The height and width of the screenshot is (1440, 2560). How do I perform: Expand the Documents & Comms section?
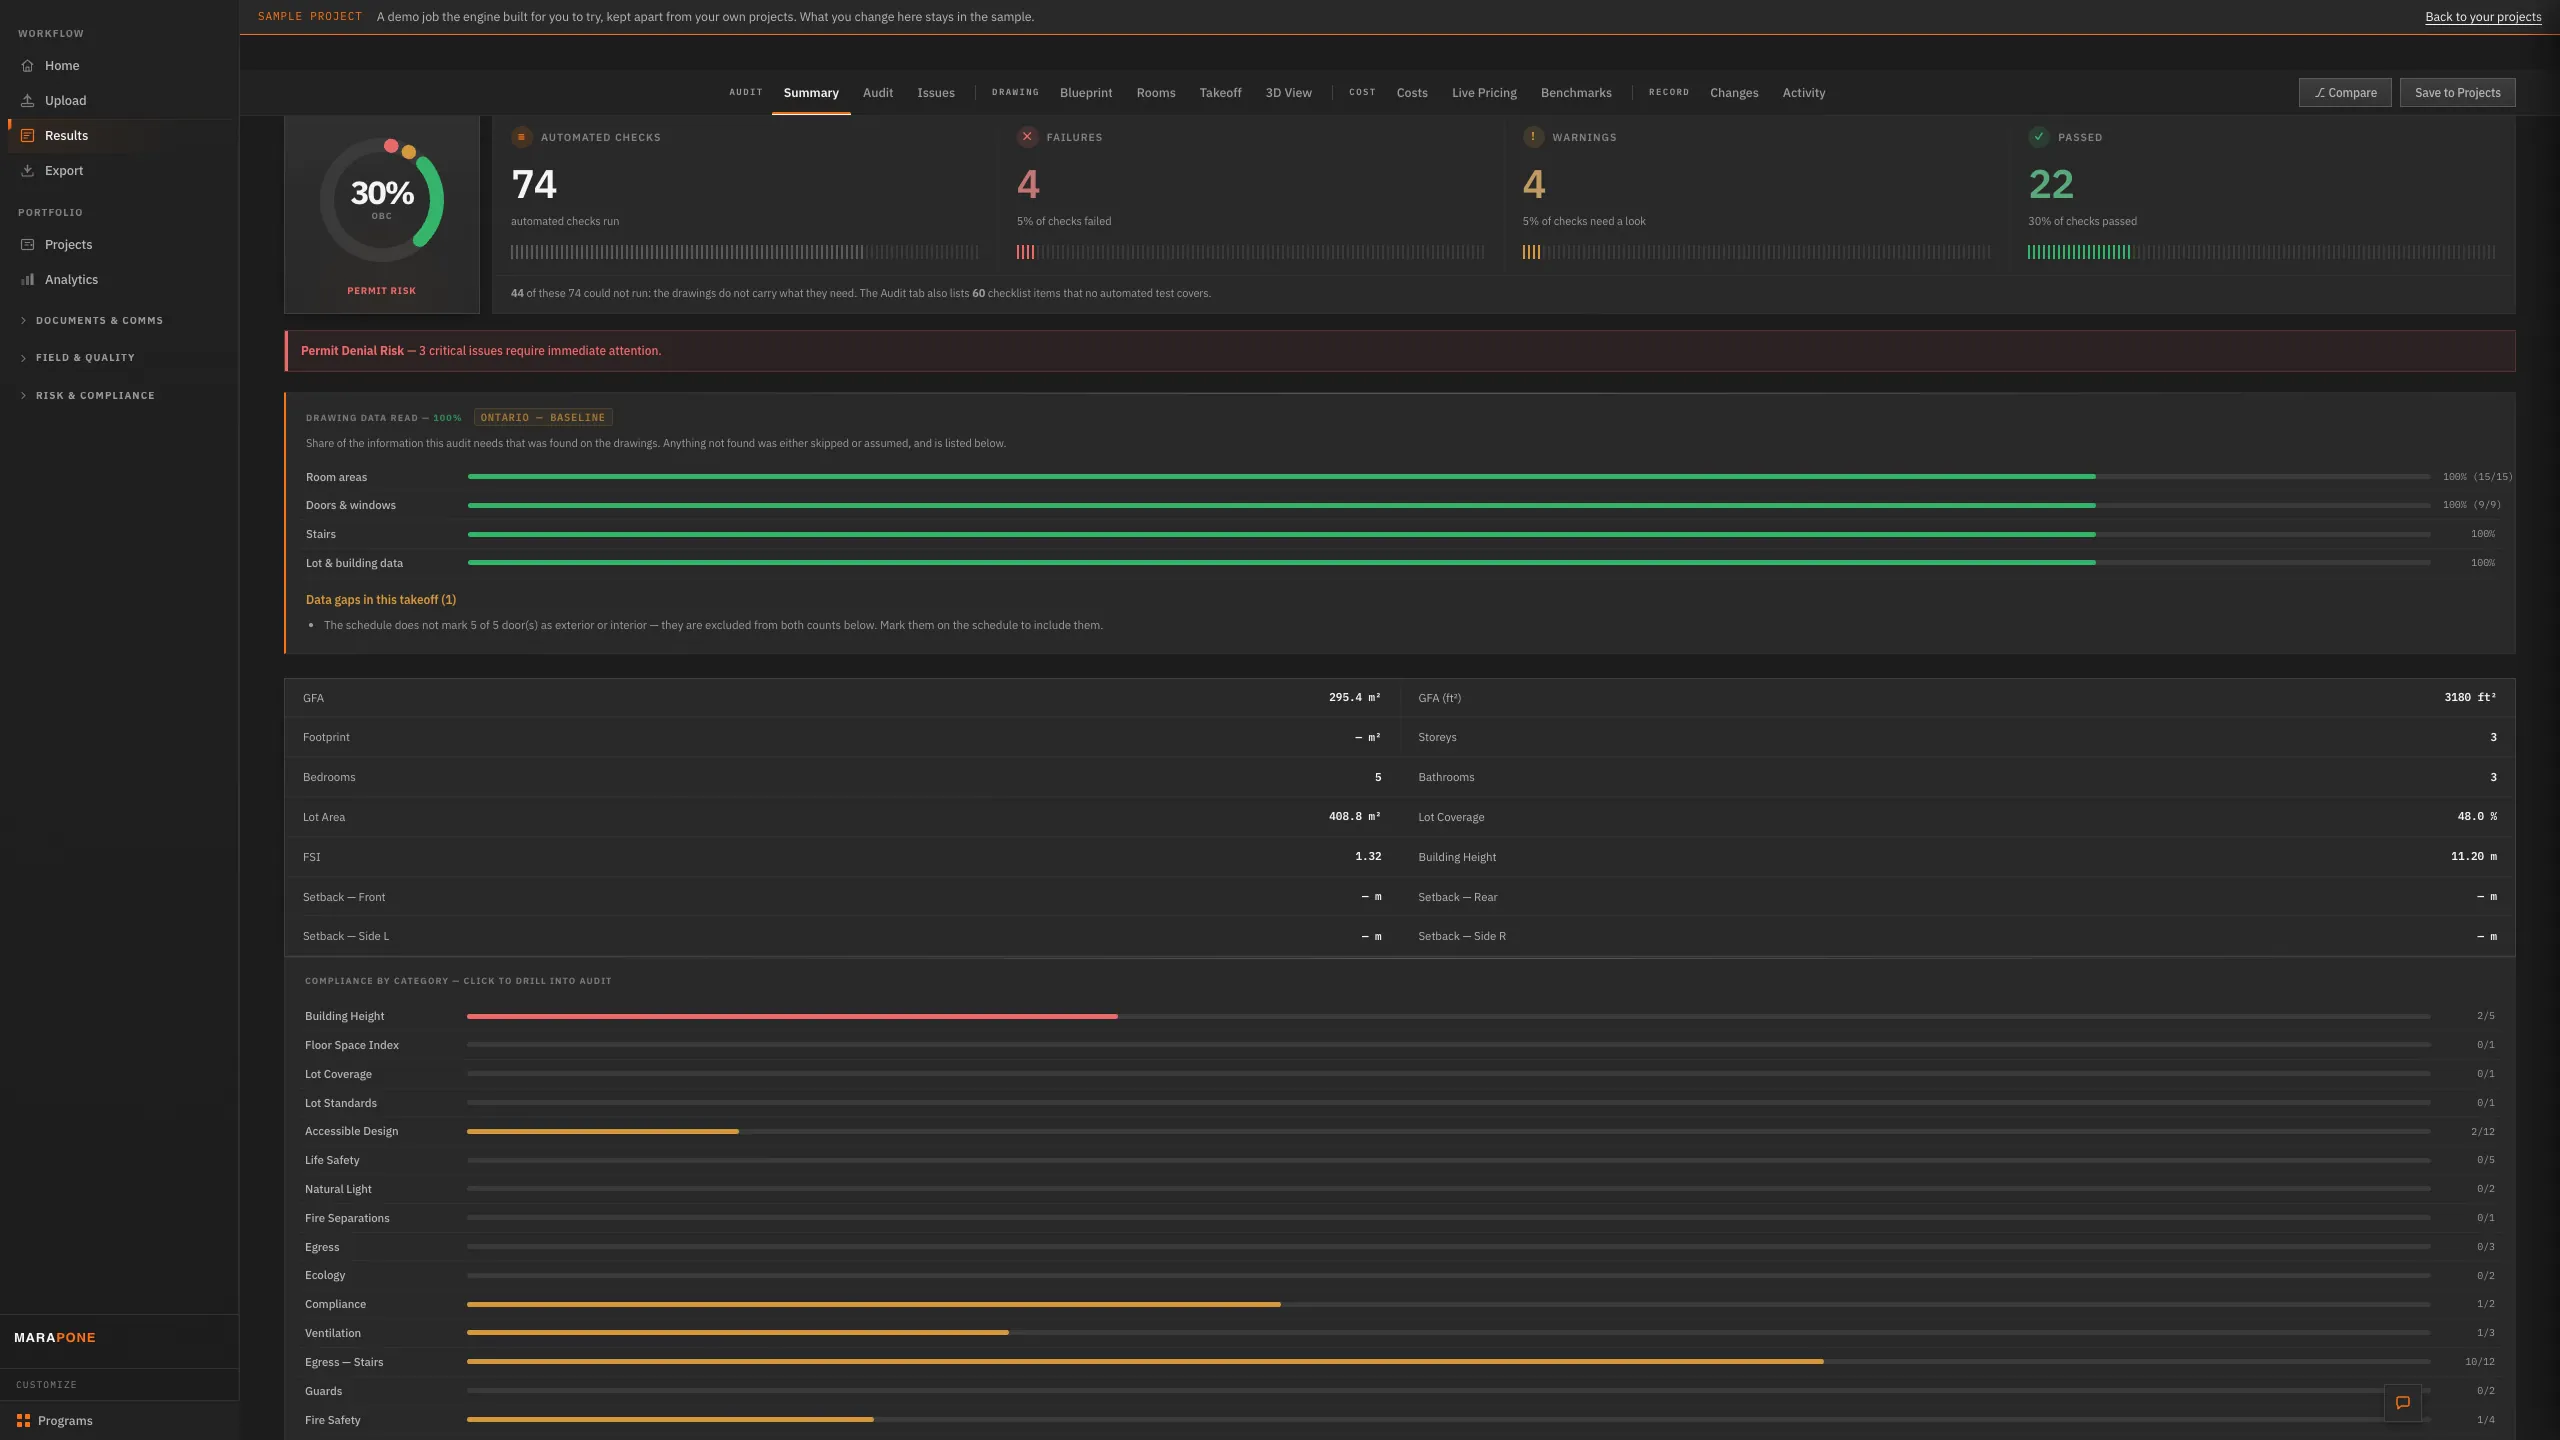coord(92,321)
